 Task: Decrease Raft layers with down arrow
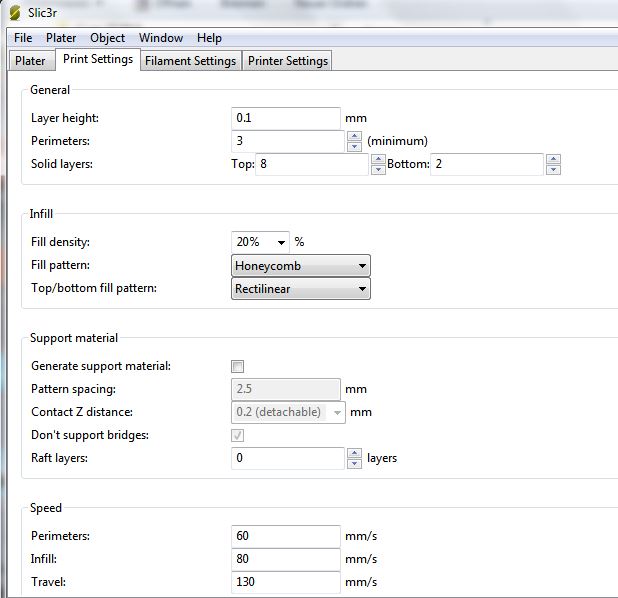point(354,464)
